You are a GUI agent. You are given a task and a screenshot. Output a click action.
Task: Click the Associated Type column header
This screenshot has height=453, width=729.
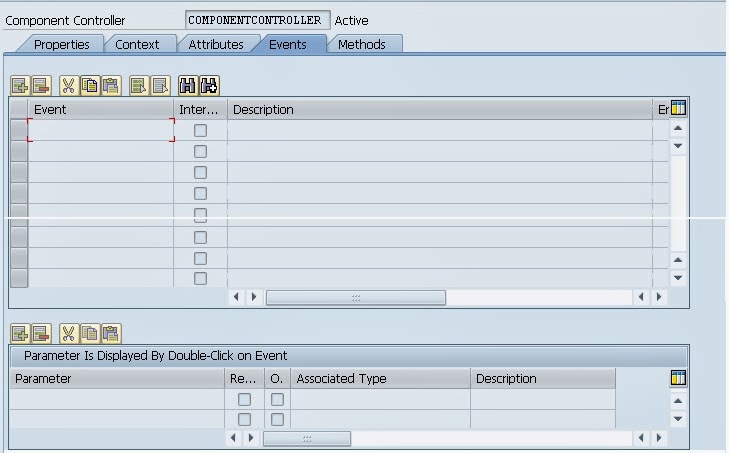click(x=380, y=379)
